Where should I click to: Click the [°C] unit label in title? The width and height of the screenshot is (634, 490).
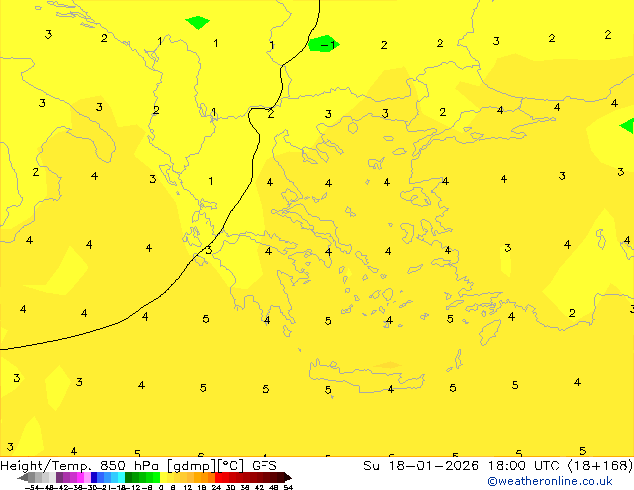pyautogui.click(x=233, y=465)
